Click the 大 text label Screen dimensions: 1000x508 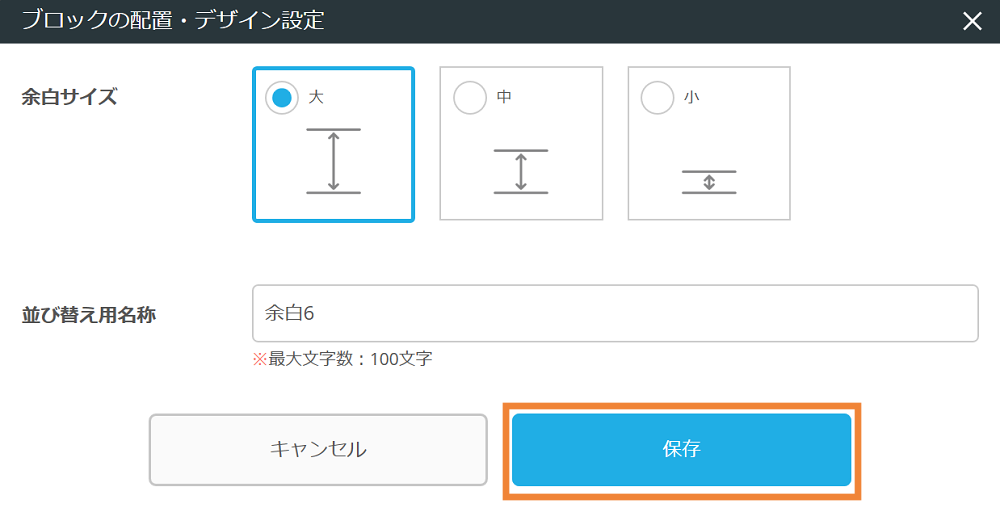(316, 98)
